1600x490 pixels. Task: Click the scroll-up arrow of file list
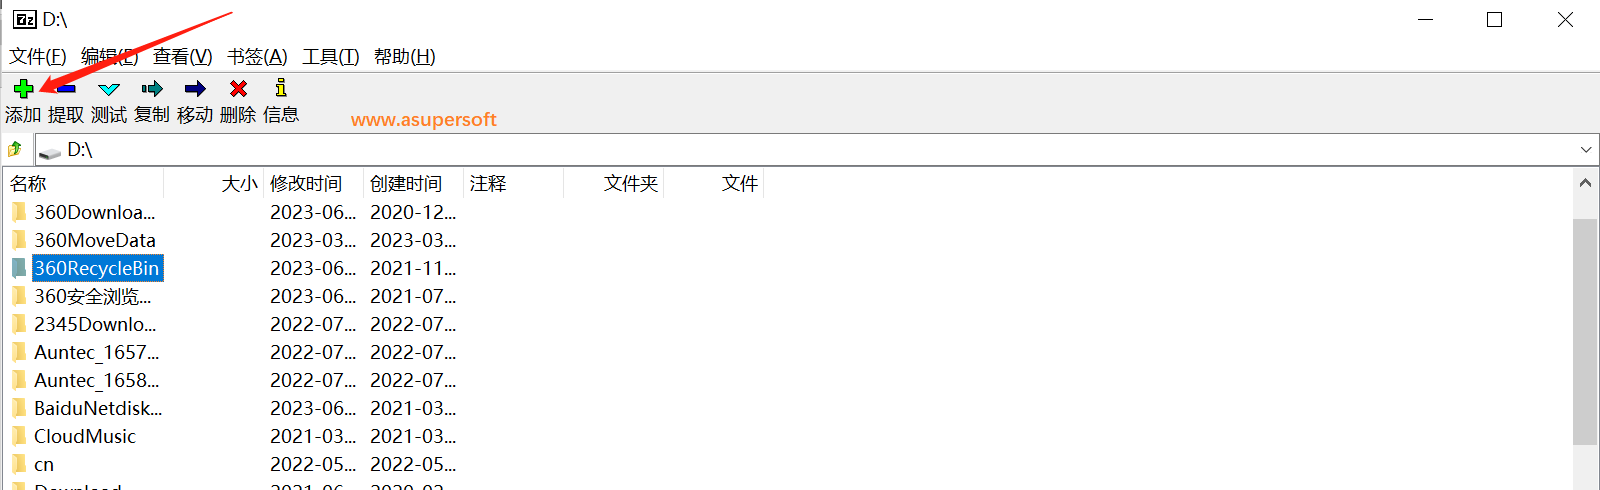(x=1585, y=183)
